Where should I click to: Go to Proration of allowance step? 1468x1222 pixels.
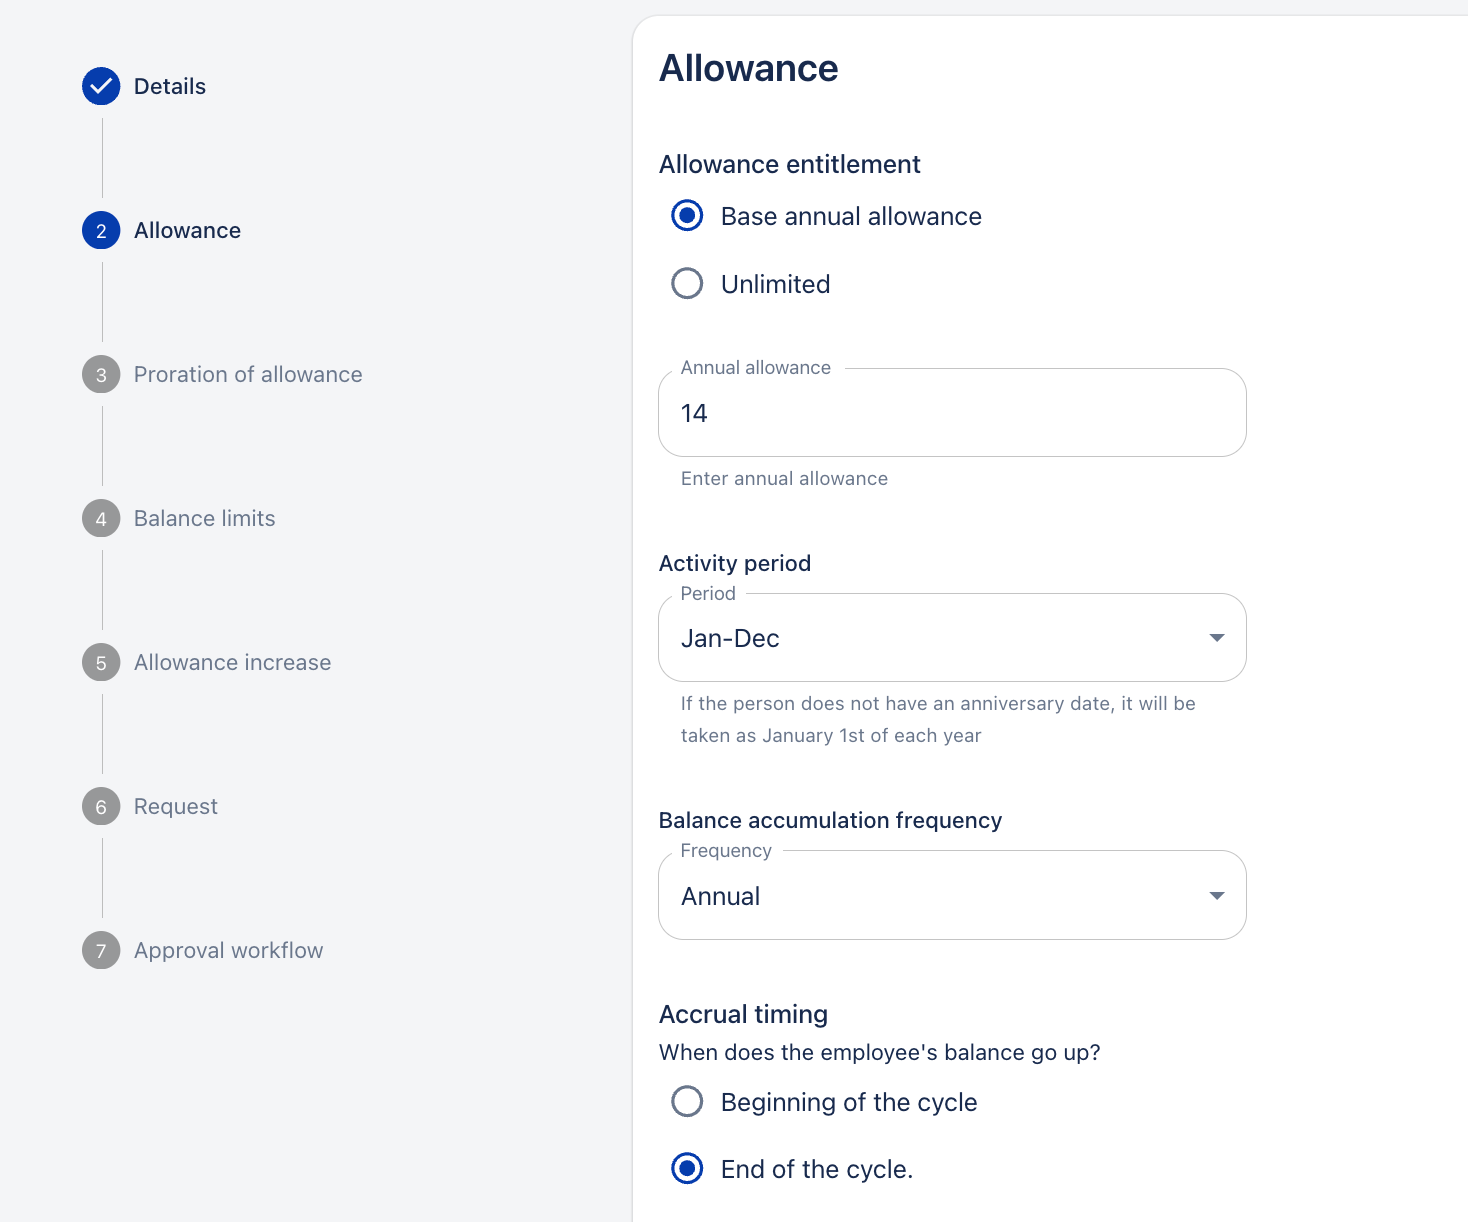coord(248,374)
